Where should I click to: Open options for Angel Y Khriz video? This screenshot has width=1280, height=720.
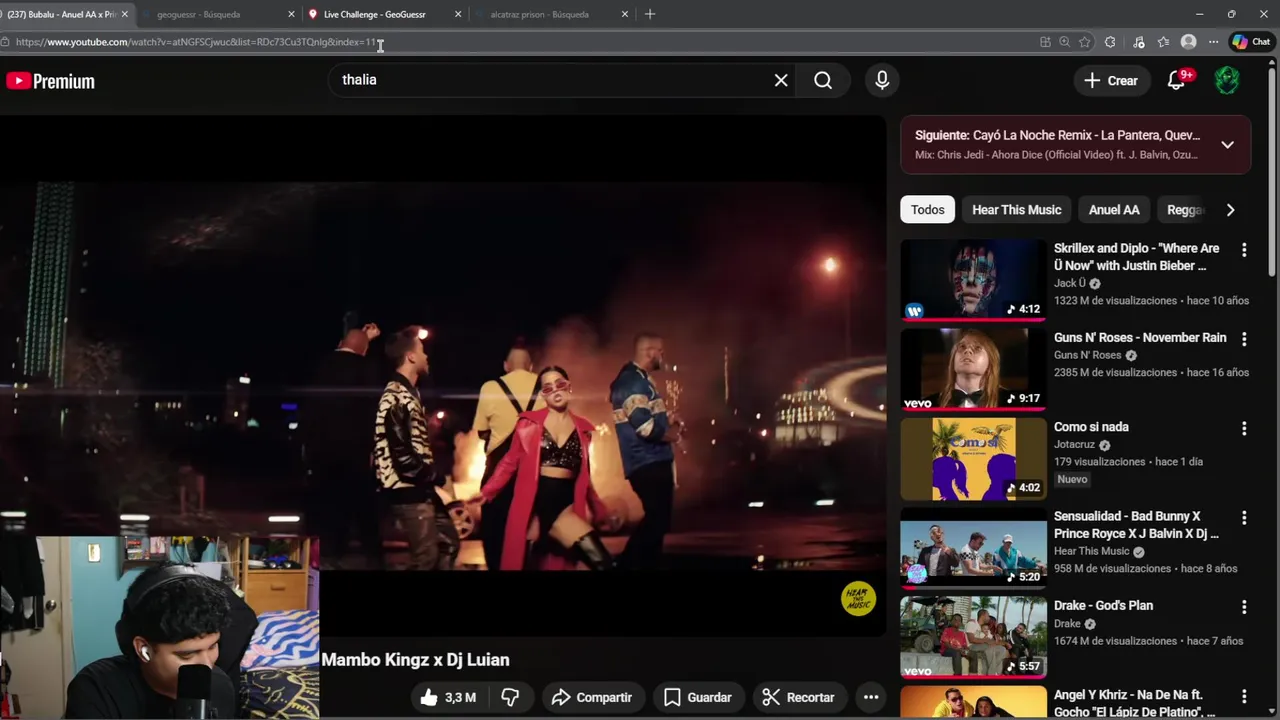[x=1244, y=696]
